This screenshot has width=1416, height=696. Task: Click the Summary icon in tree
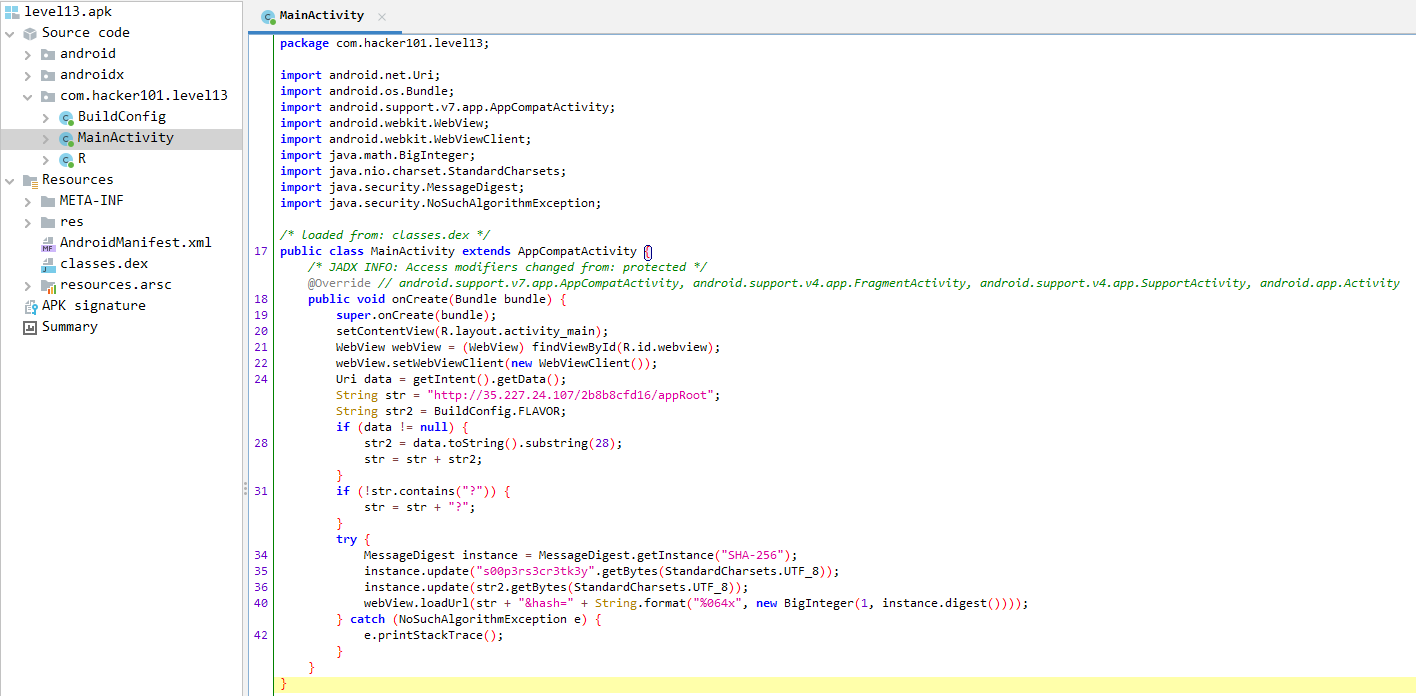point(30,327)
